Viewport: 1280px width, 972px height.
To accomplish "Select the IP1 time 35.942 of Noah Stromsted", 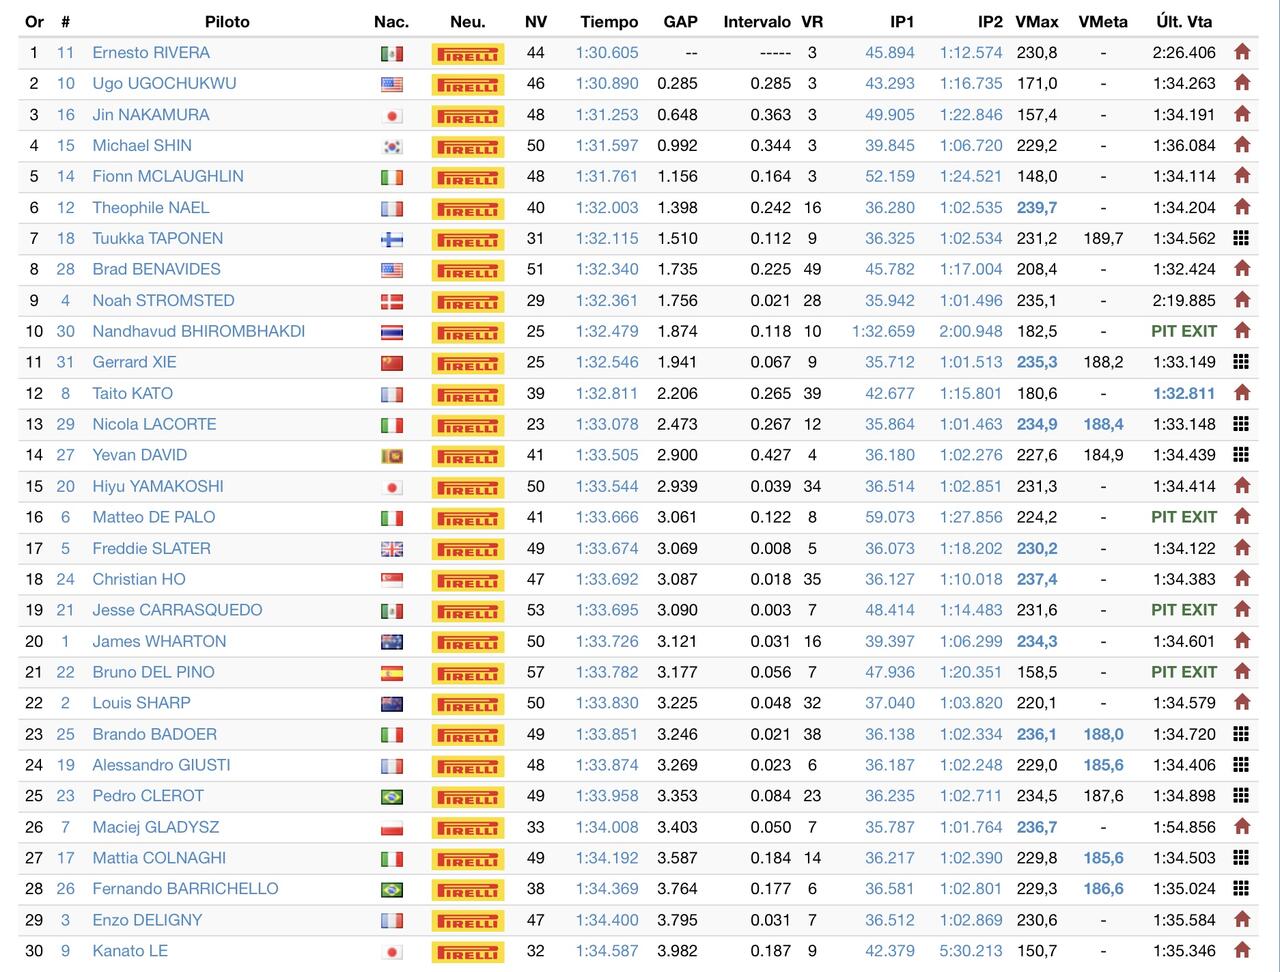I will tap(890, 300).
